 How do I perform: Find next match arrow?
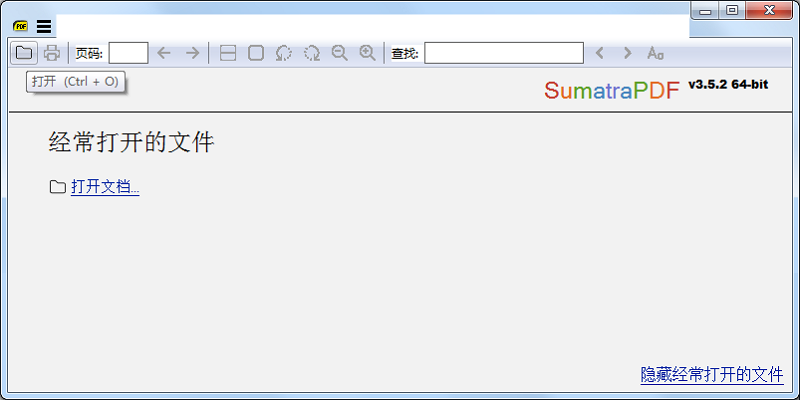click(x=627, y=53)
